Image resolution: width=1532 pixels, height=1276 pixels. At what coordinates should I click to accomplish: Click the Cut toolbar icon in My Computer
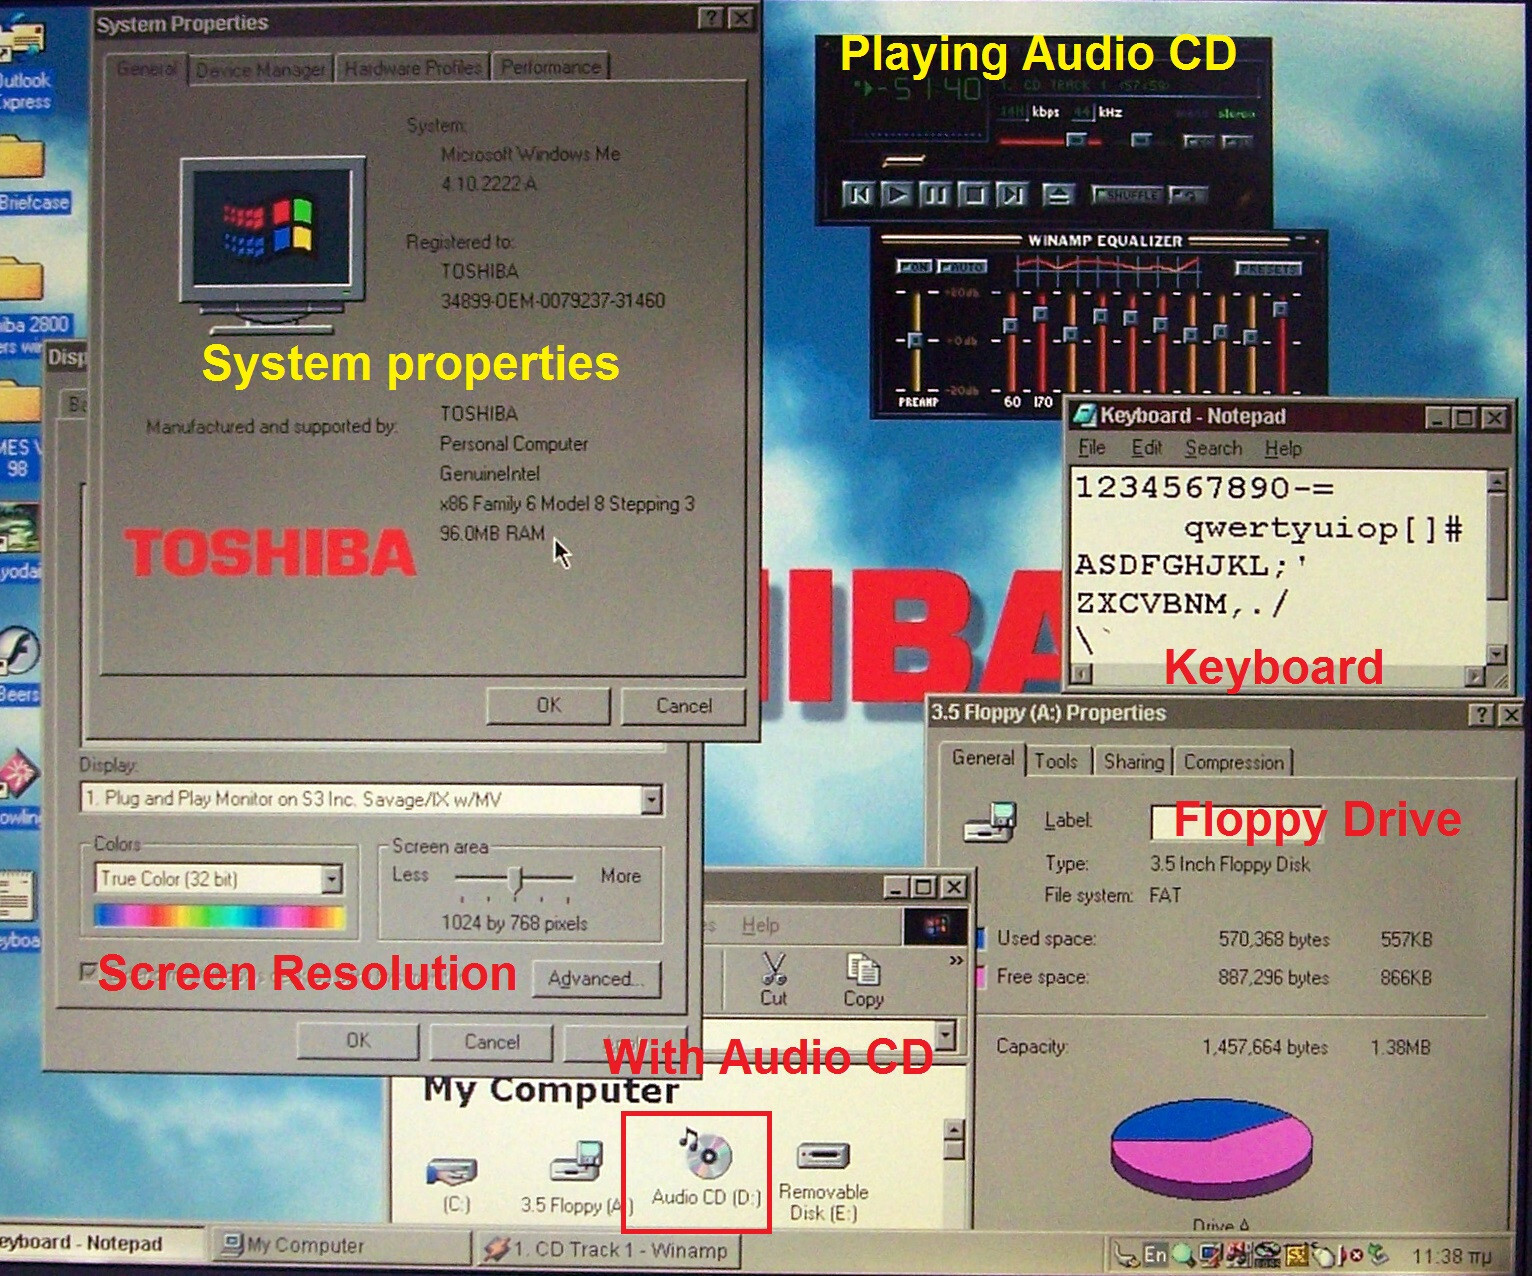(773, 978)
